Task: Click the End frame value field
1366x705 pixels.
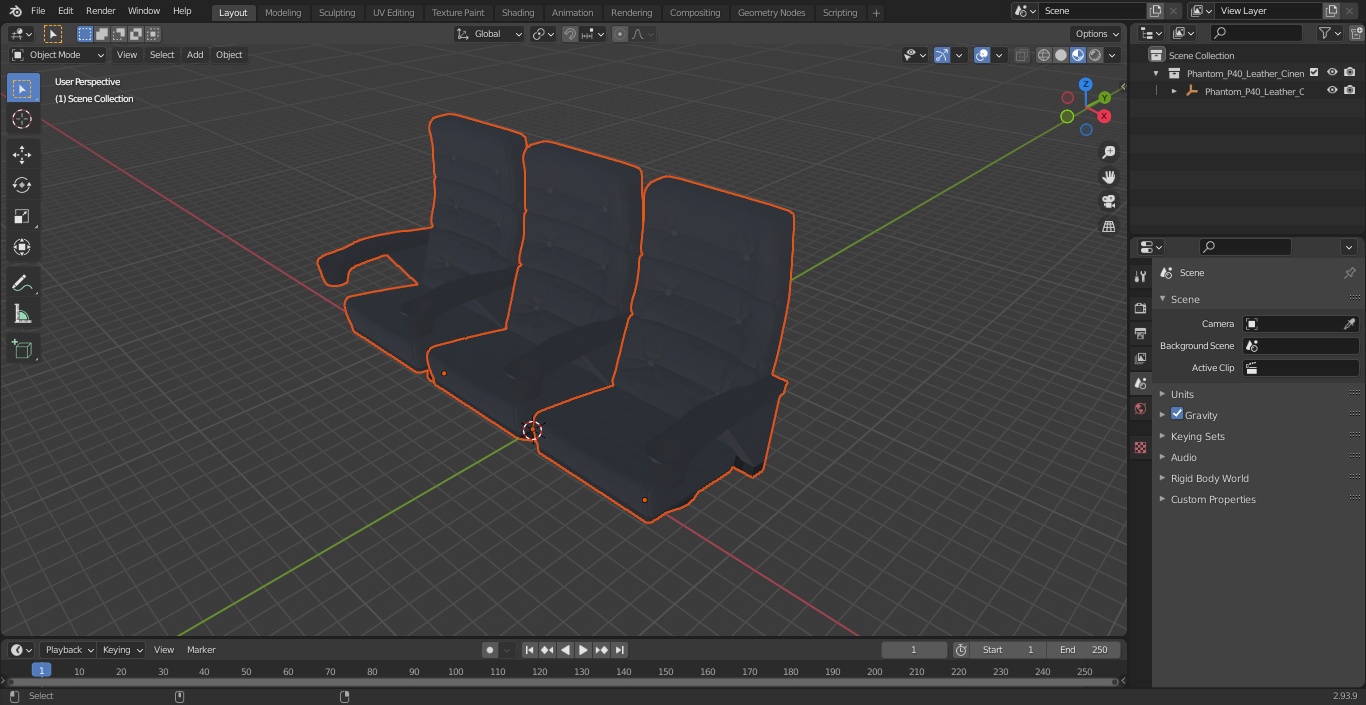Action: tap(1084, 650)
